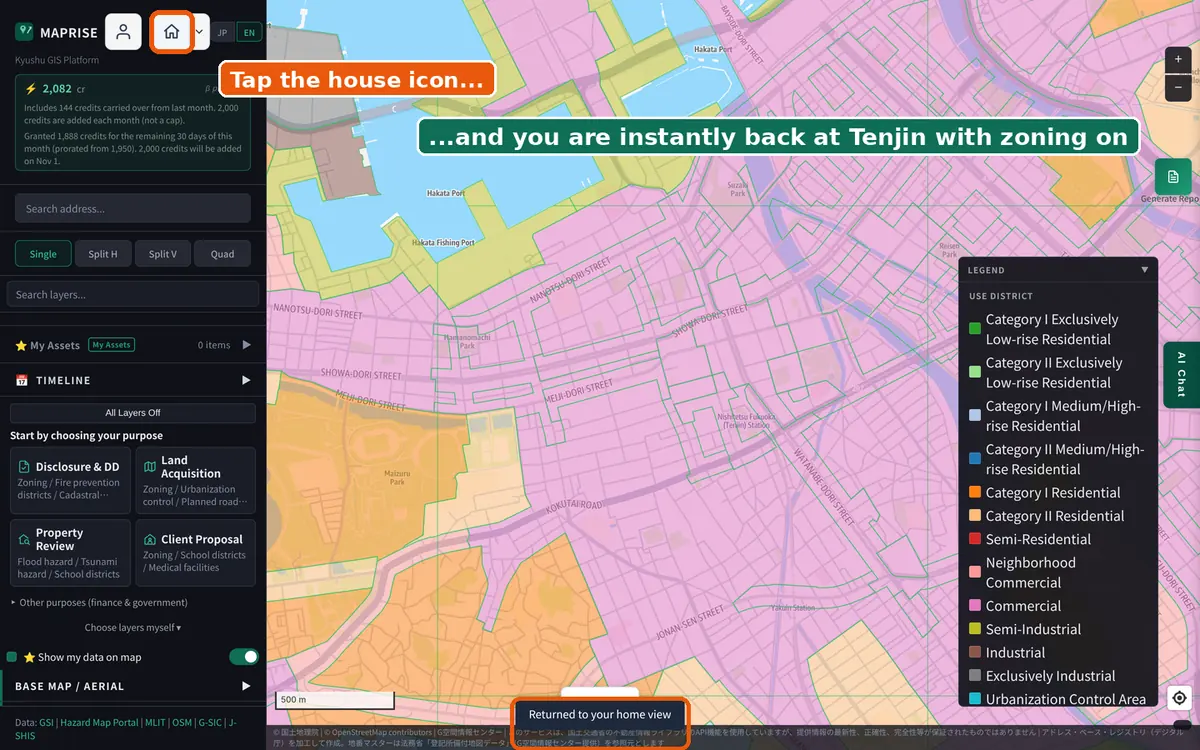The width and height of the screenshot is (1200, 750).
Task: Click the Neighborhood Commercial legend swatch
Action: tap(974, 572)
